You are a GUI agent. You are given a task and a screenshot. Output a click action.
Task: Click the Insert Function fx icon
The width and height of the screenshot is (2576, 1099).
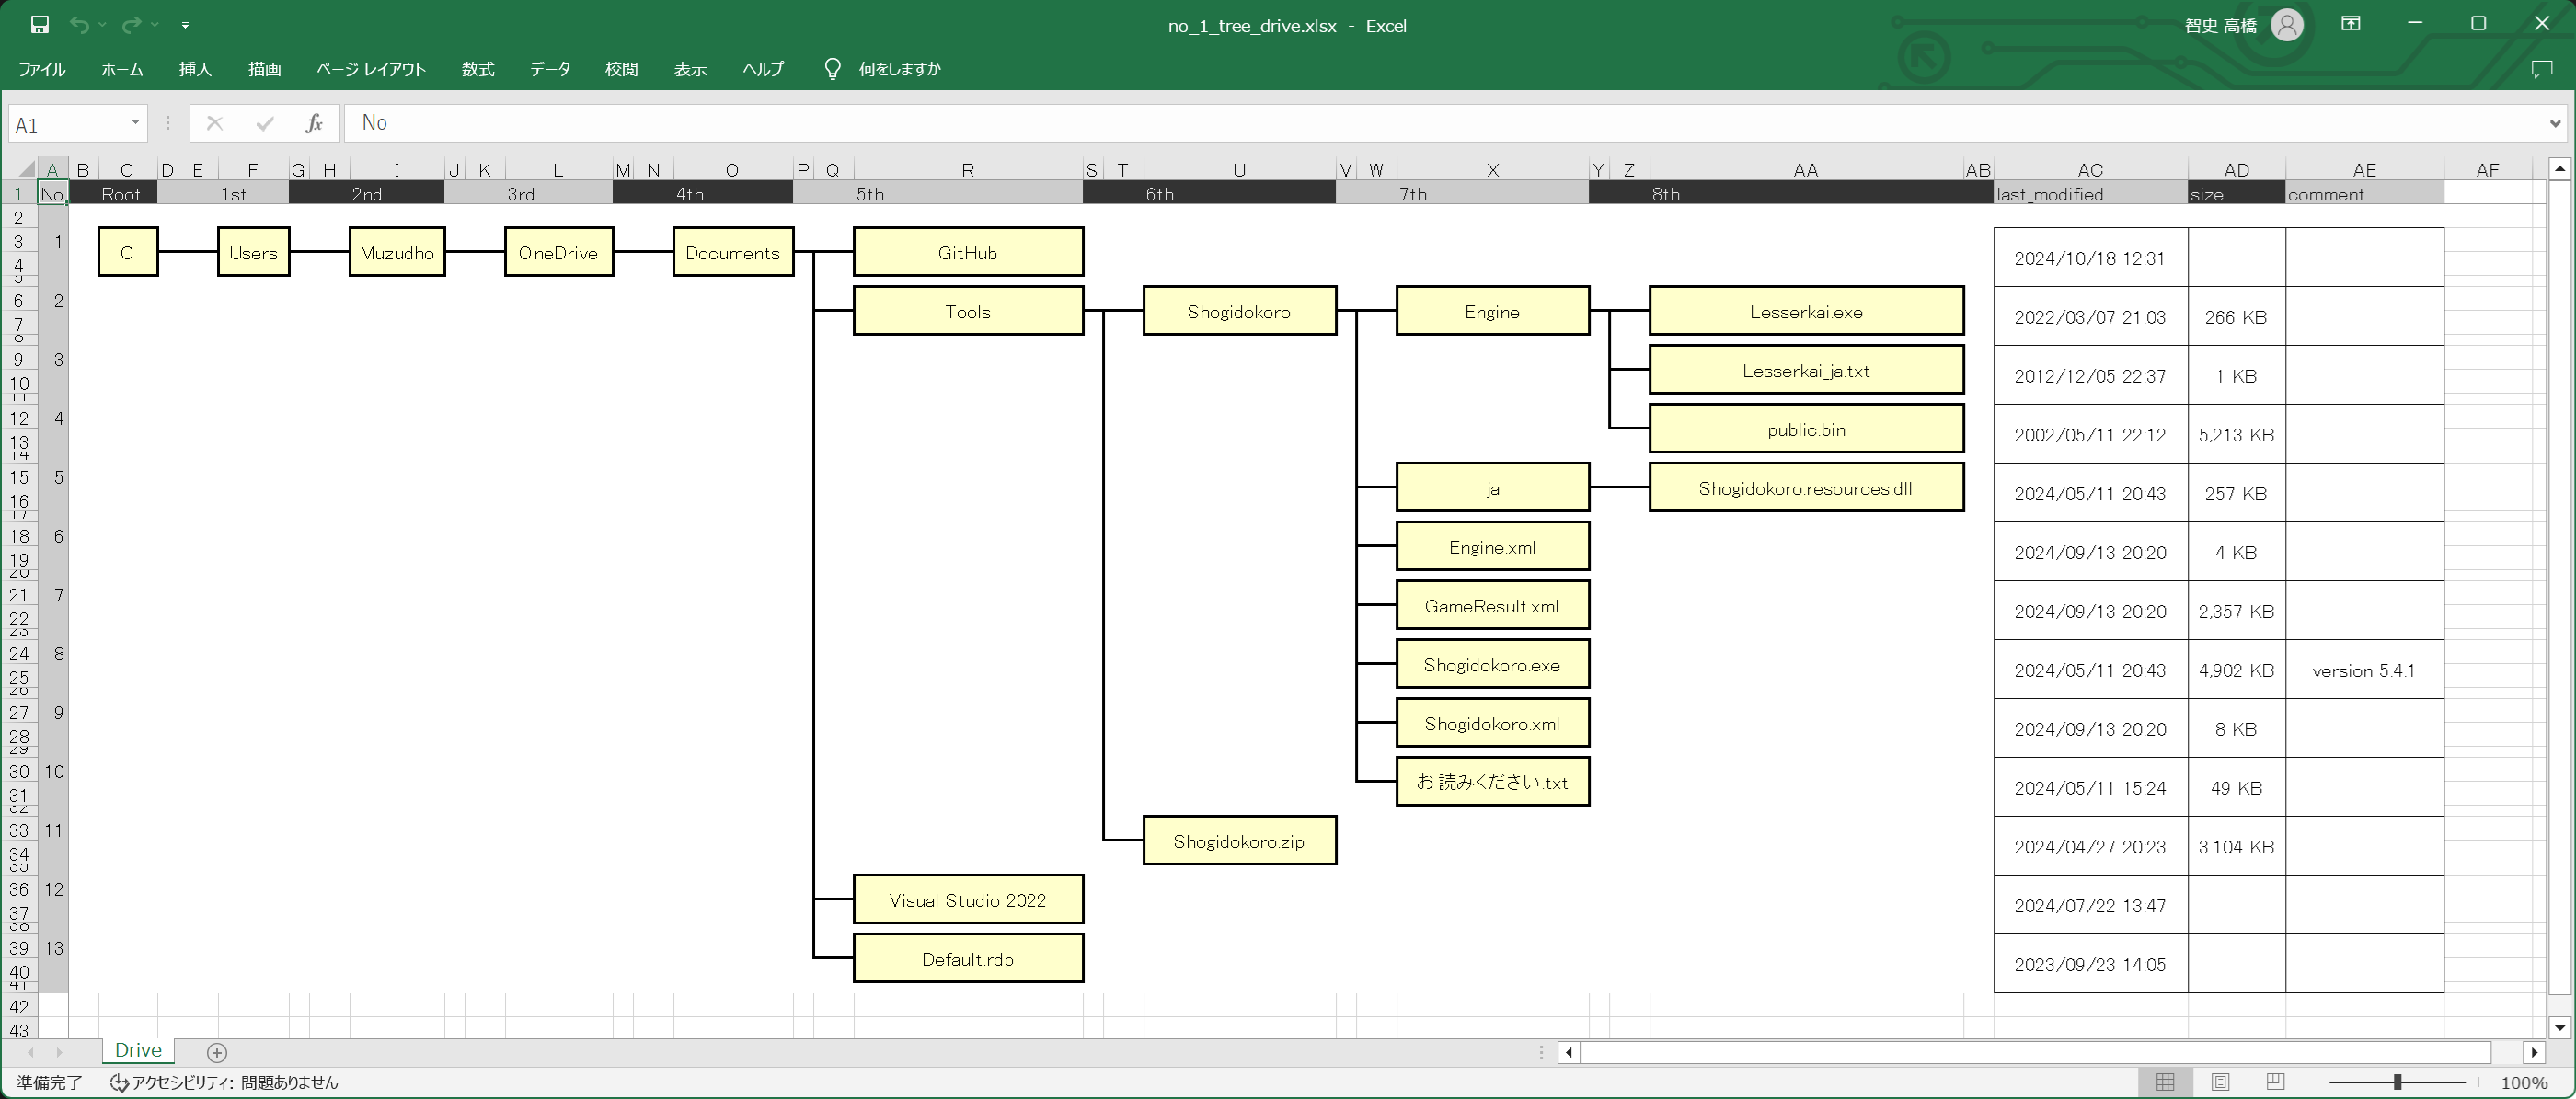(x=314, y=123)
